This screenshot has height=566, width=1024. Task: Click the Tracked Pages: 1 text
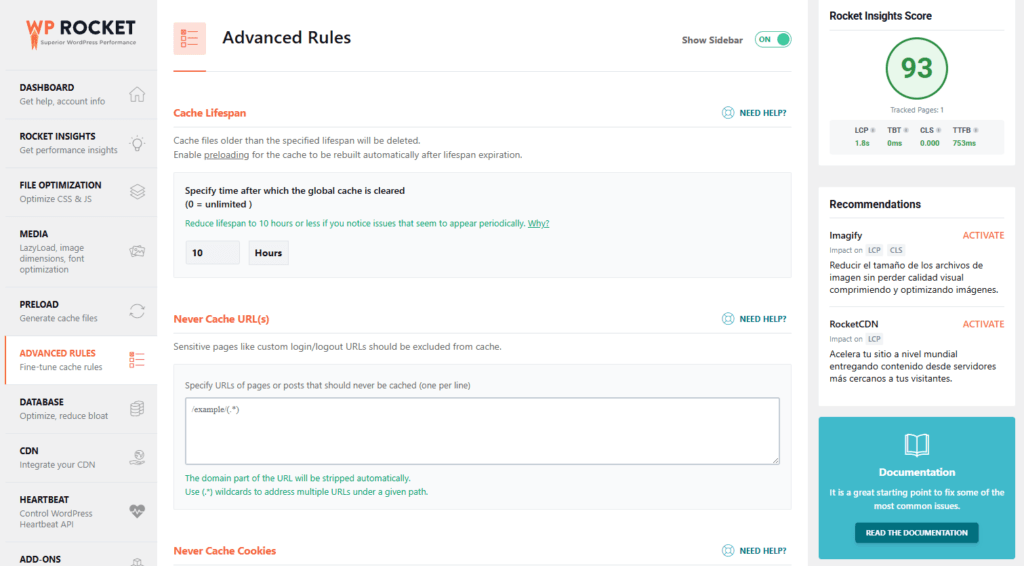coord(916,110)
